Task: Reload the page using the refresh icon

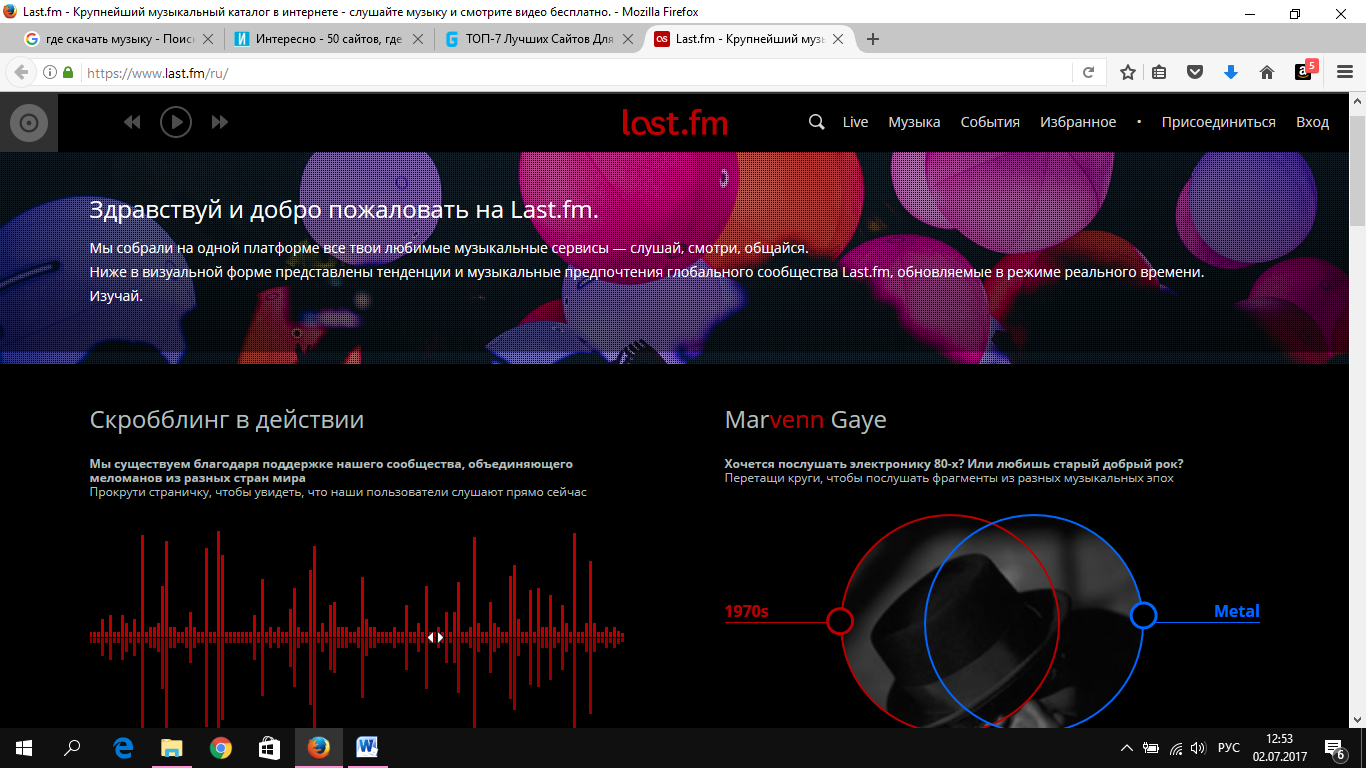Action: pos(1089,72)
